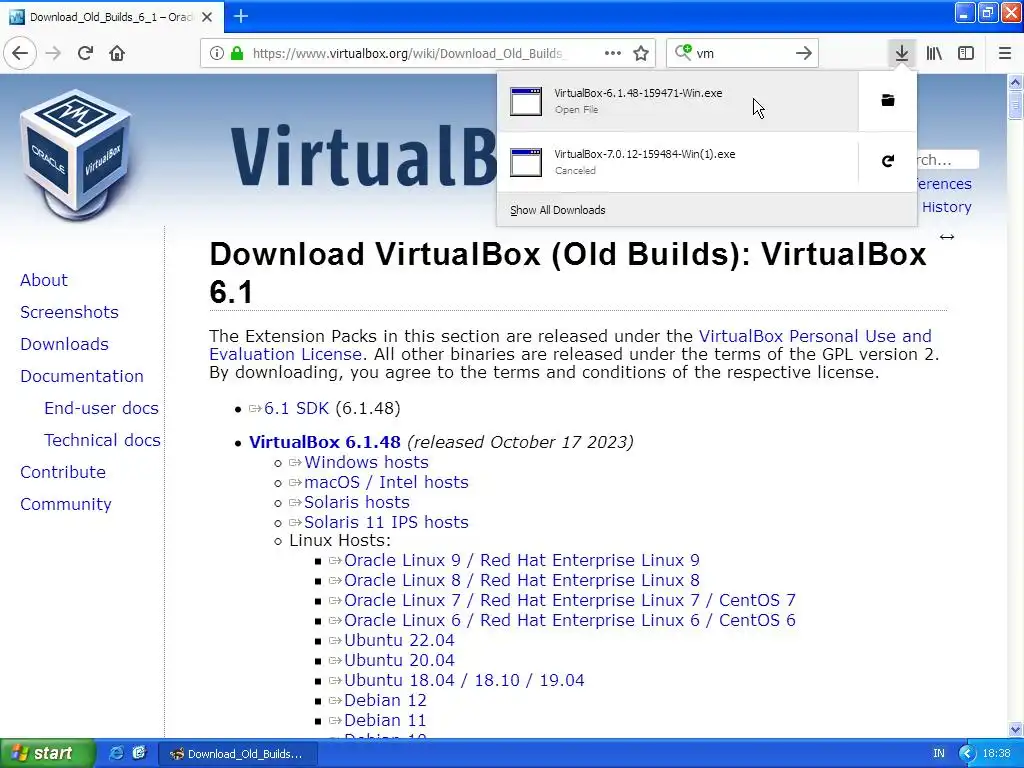Open the Community sidebar link
Screen dimensions: 1024x768
click(x=65, y=504)
